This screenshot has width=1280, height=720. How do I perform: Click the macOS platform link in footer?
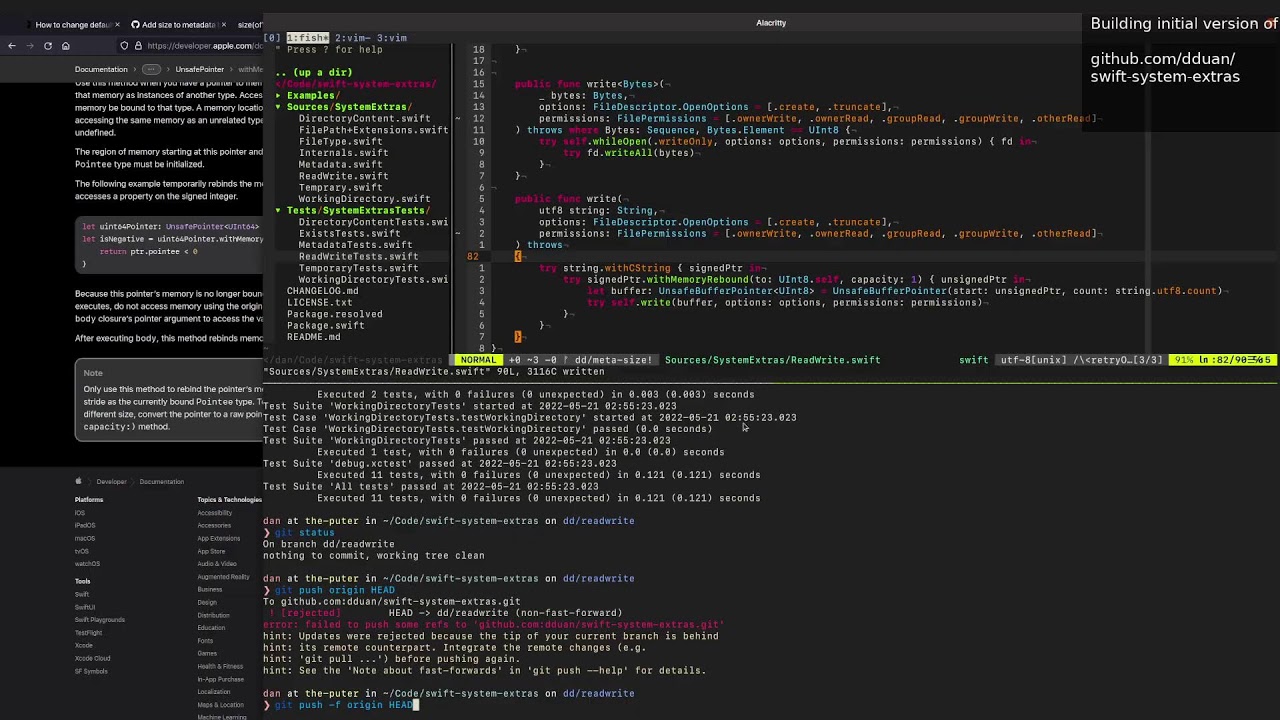84,538
